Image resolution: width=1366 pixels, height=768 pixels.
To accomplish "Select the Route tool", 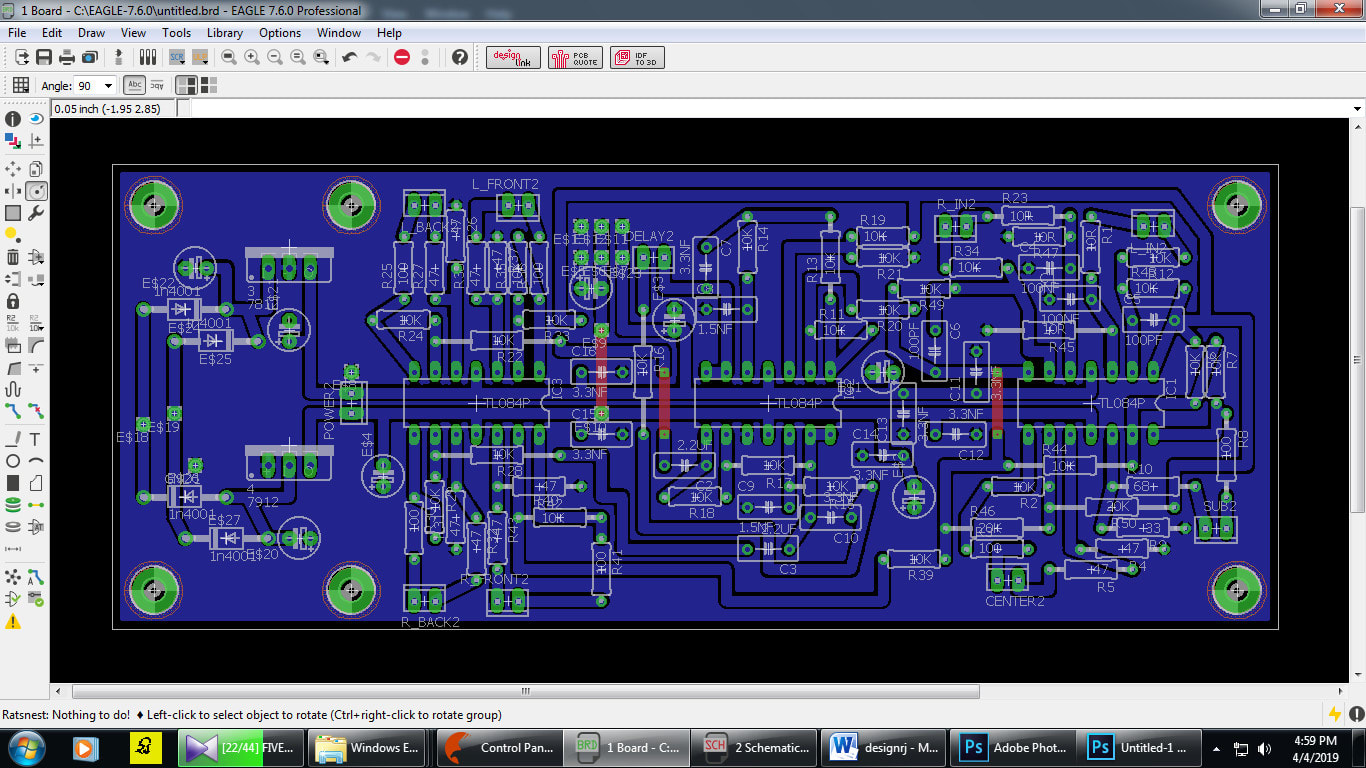I will point(13,411).
